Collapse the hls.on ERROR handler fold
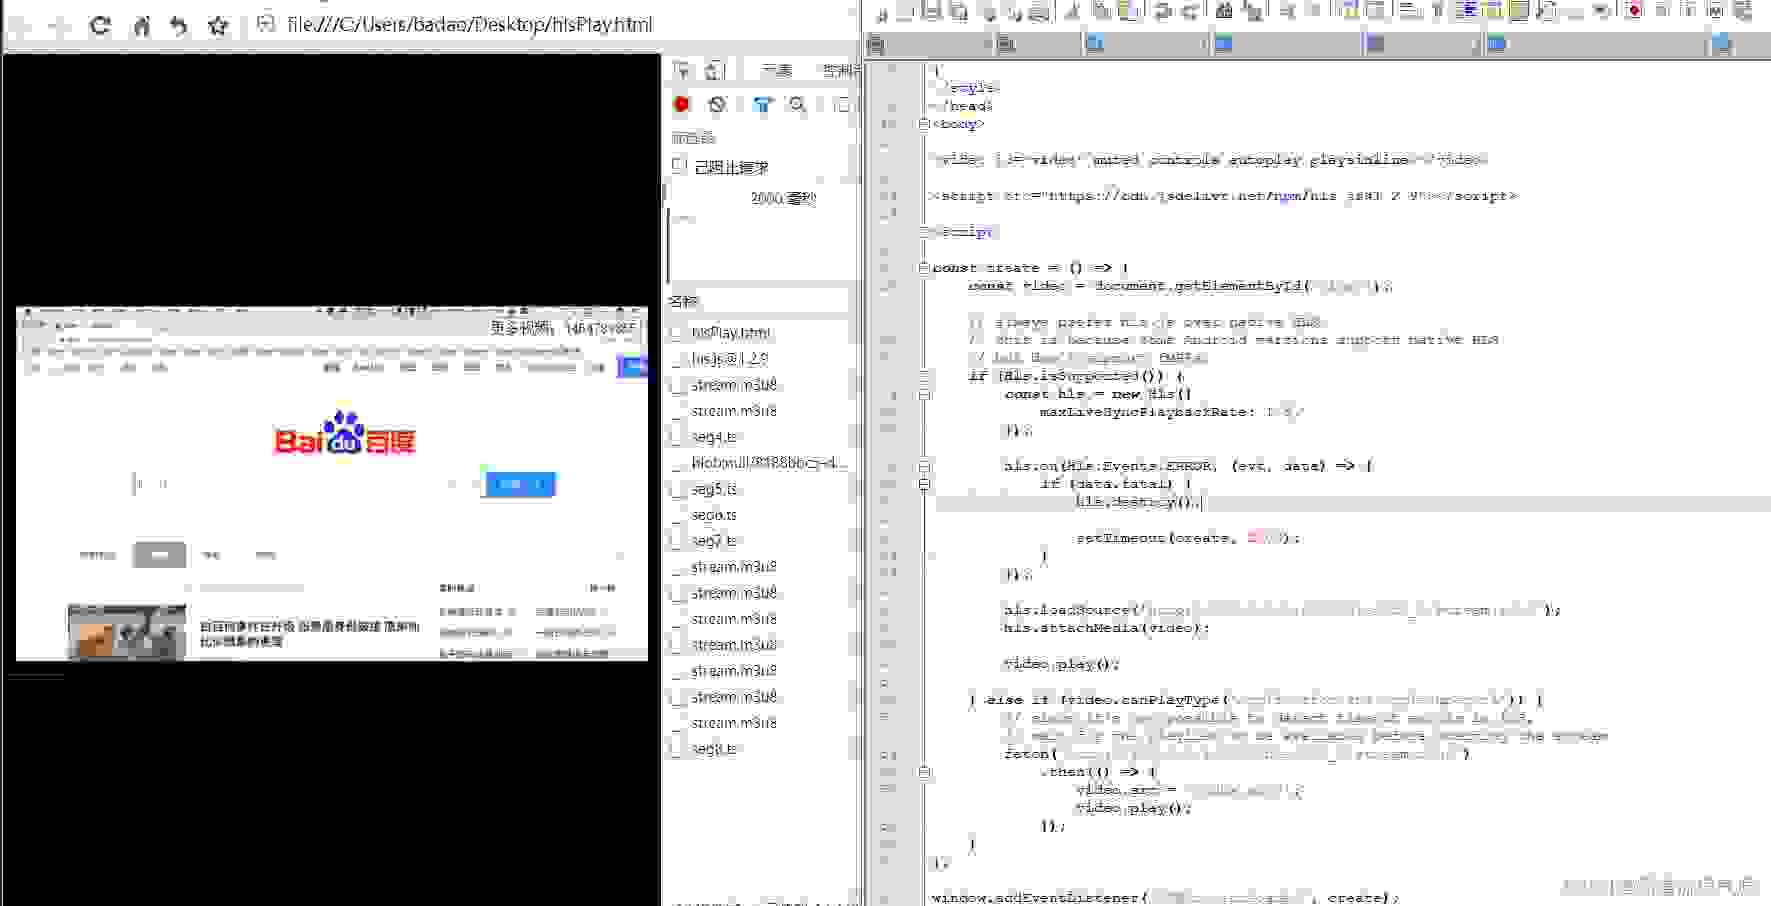 coord(924,466)
